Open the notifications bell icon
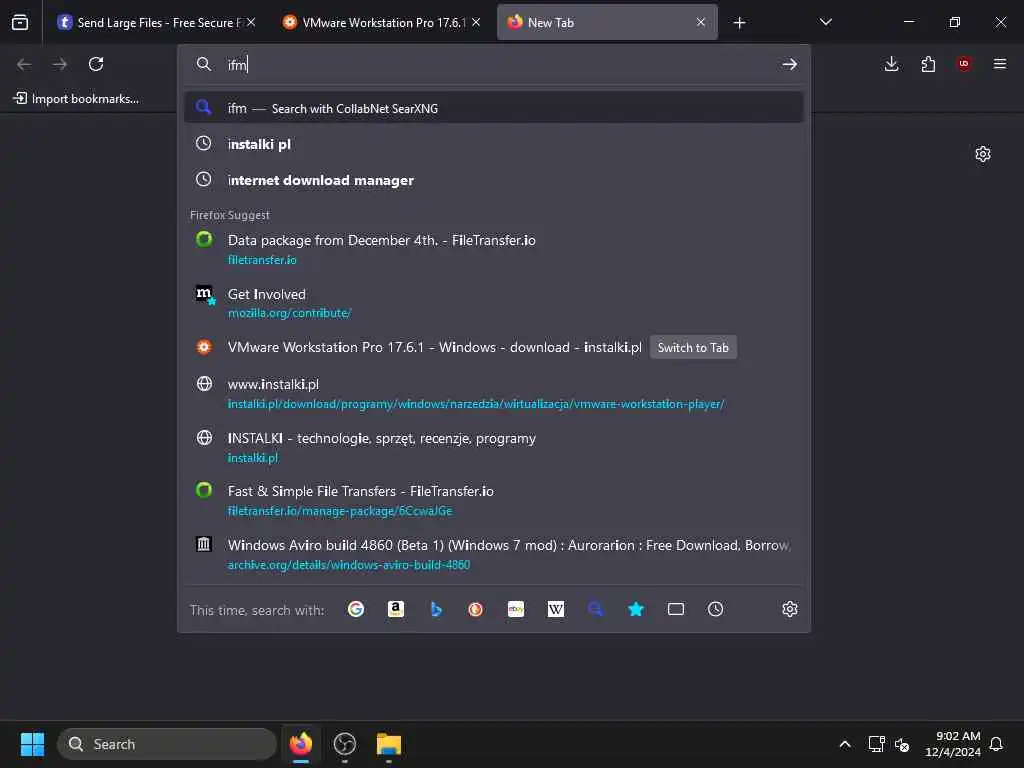The height and width of the screenshot is (768, 1024). [997, 744]
